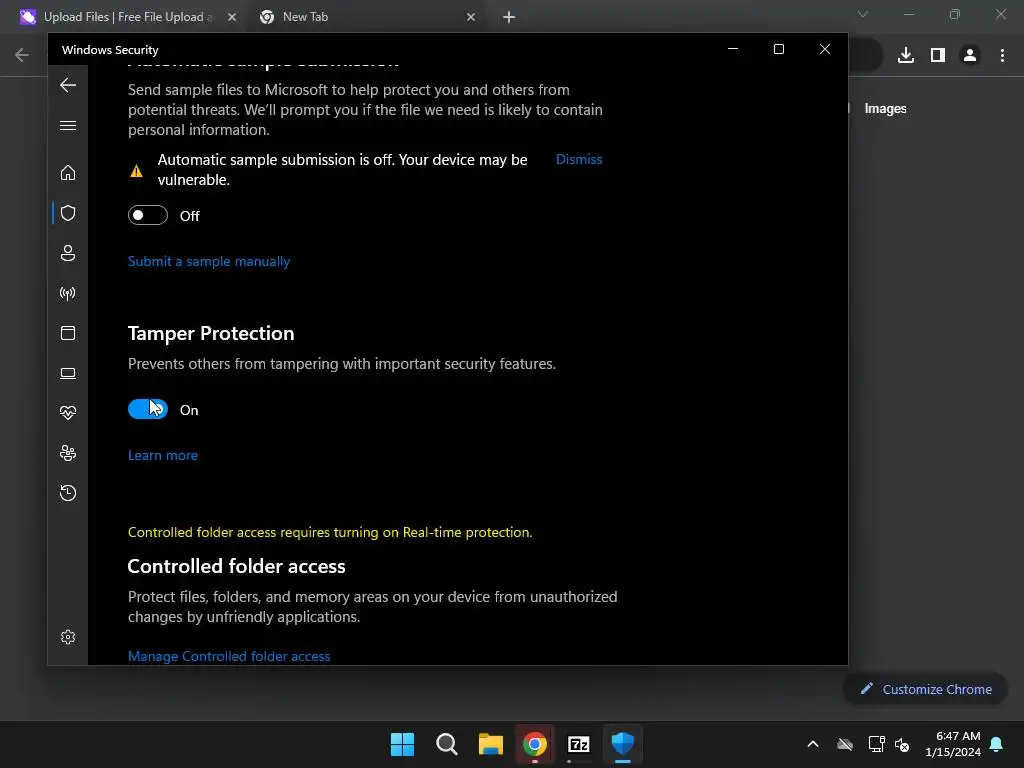
Task: Open App & browser control icon
Action: [x=68, y=333]
